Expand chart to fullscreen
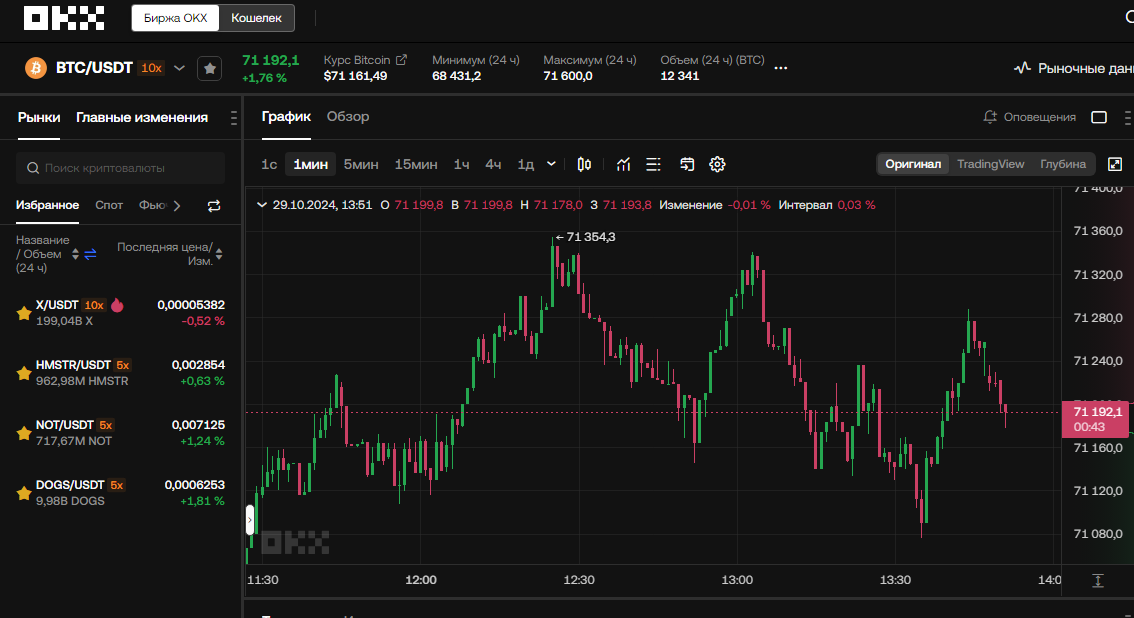1134x618 pixels. coord(1115,165)
